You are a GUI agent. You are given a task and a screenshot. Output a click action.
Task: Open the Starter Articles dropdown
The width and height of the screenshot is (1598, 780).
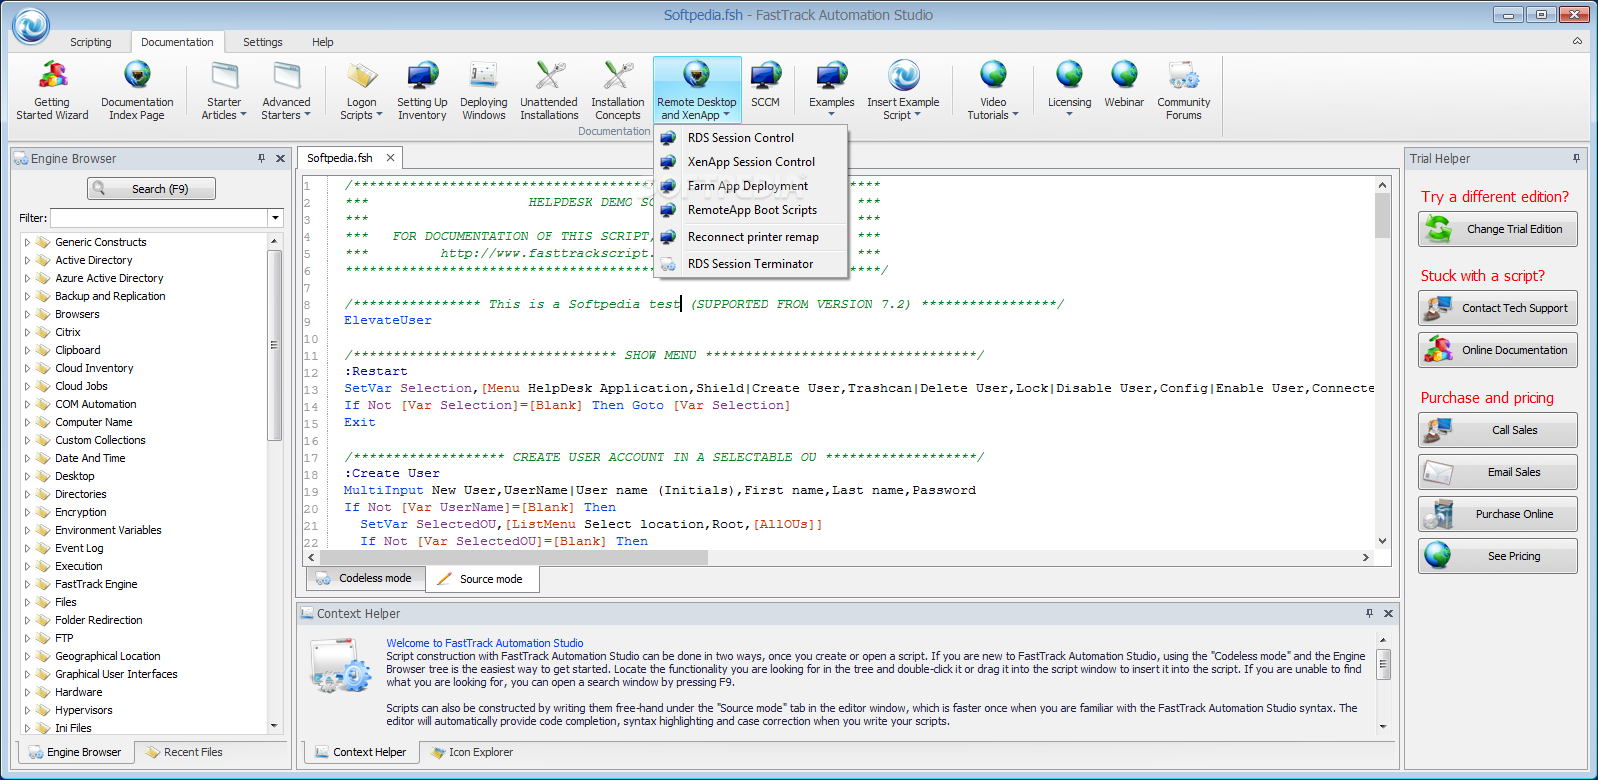224,90
